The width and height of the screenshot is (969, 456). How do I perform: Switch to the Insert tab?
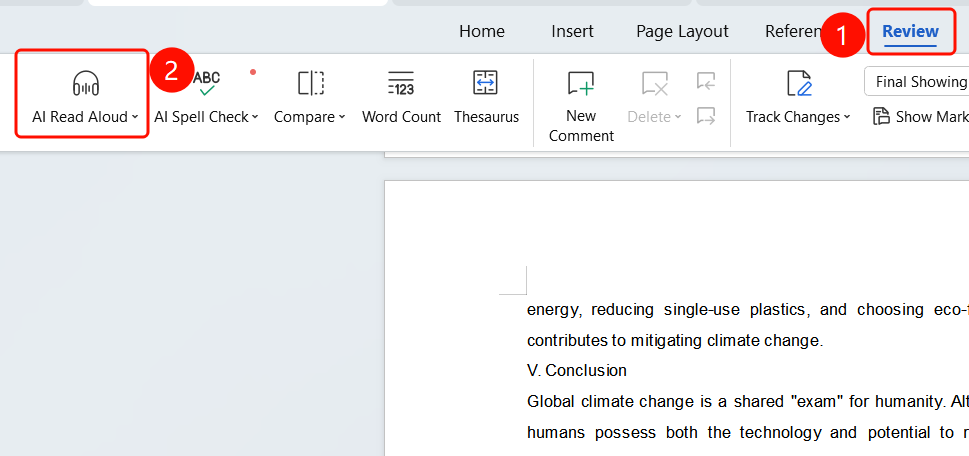[572, 32]
